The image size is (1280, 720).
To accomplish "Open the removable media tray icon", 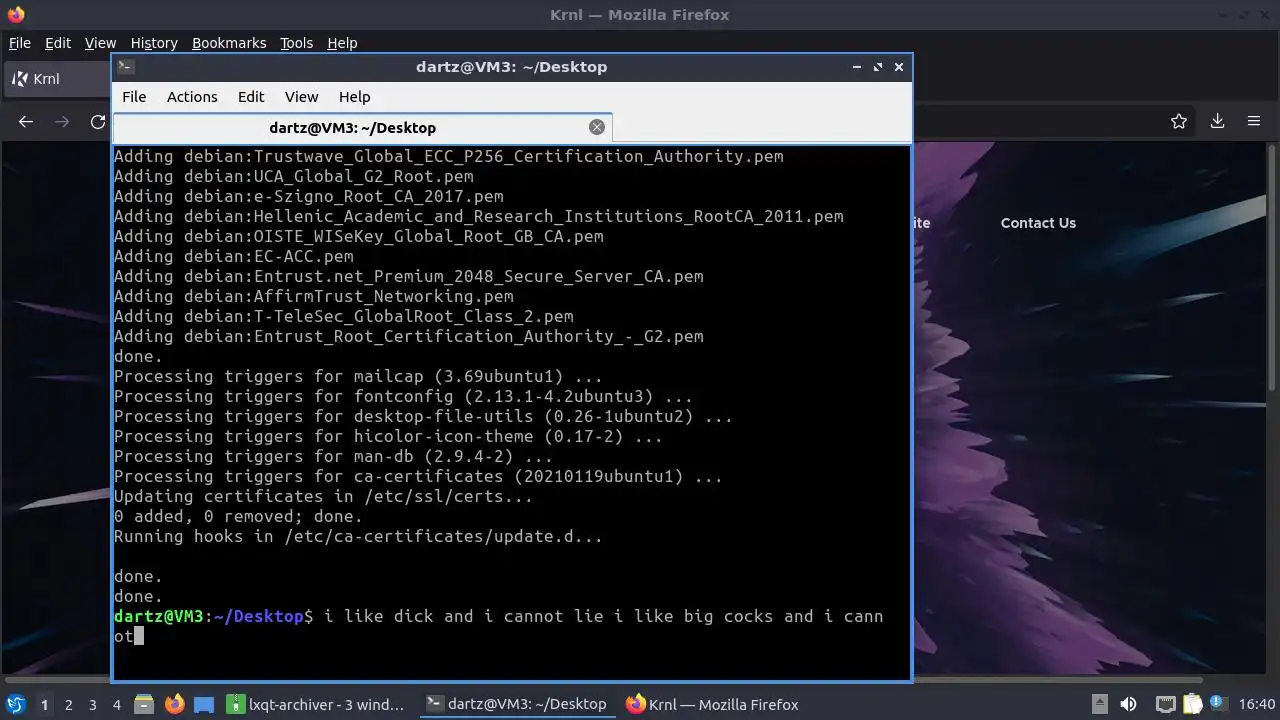I will tap(1099, 704).
